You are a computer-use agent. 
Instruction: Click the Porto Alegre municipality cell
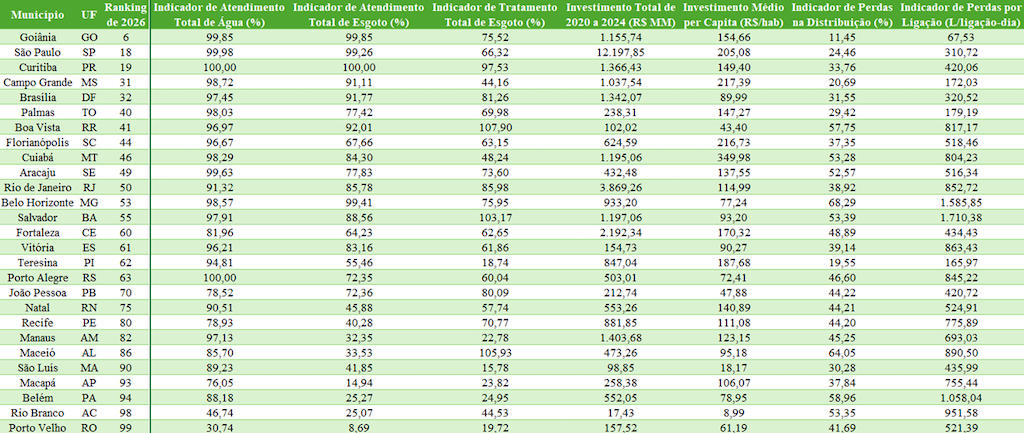(x=38, y=278)
